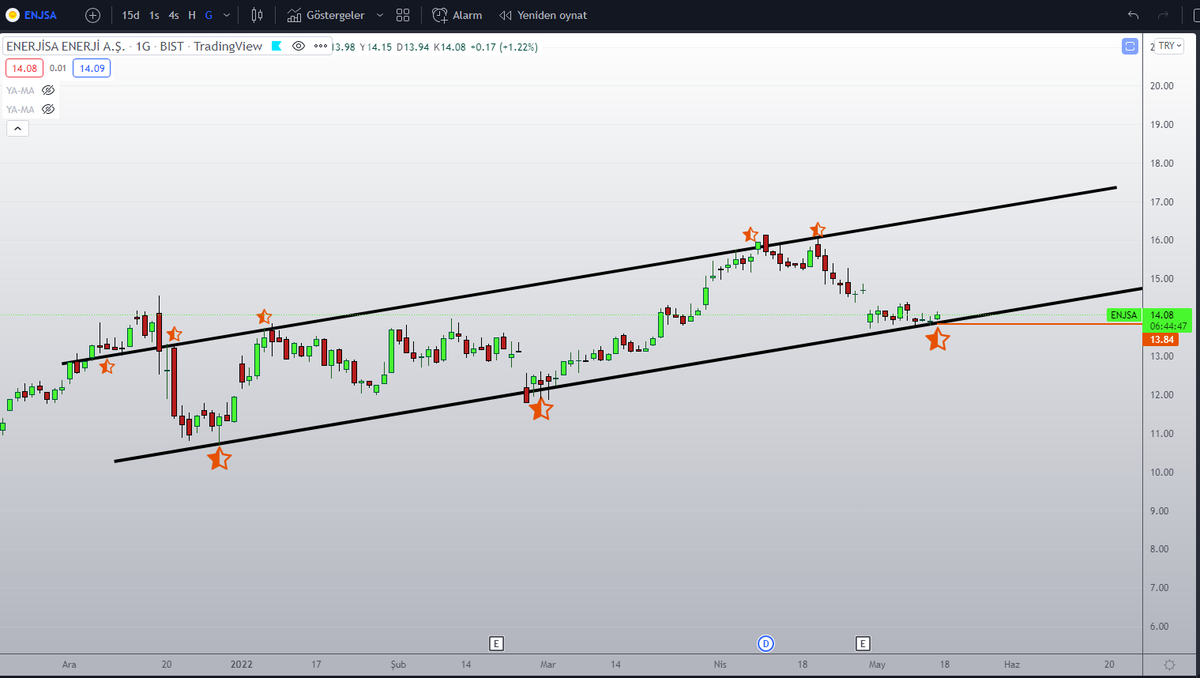Start Yeniden oynat bar replay
This screenshot has height=678, width=1200.
point(543,15)
